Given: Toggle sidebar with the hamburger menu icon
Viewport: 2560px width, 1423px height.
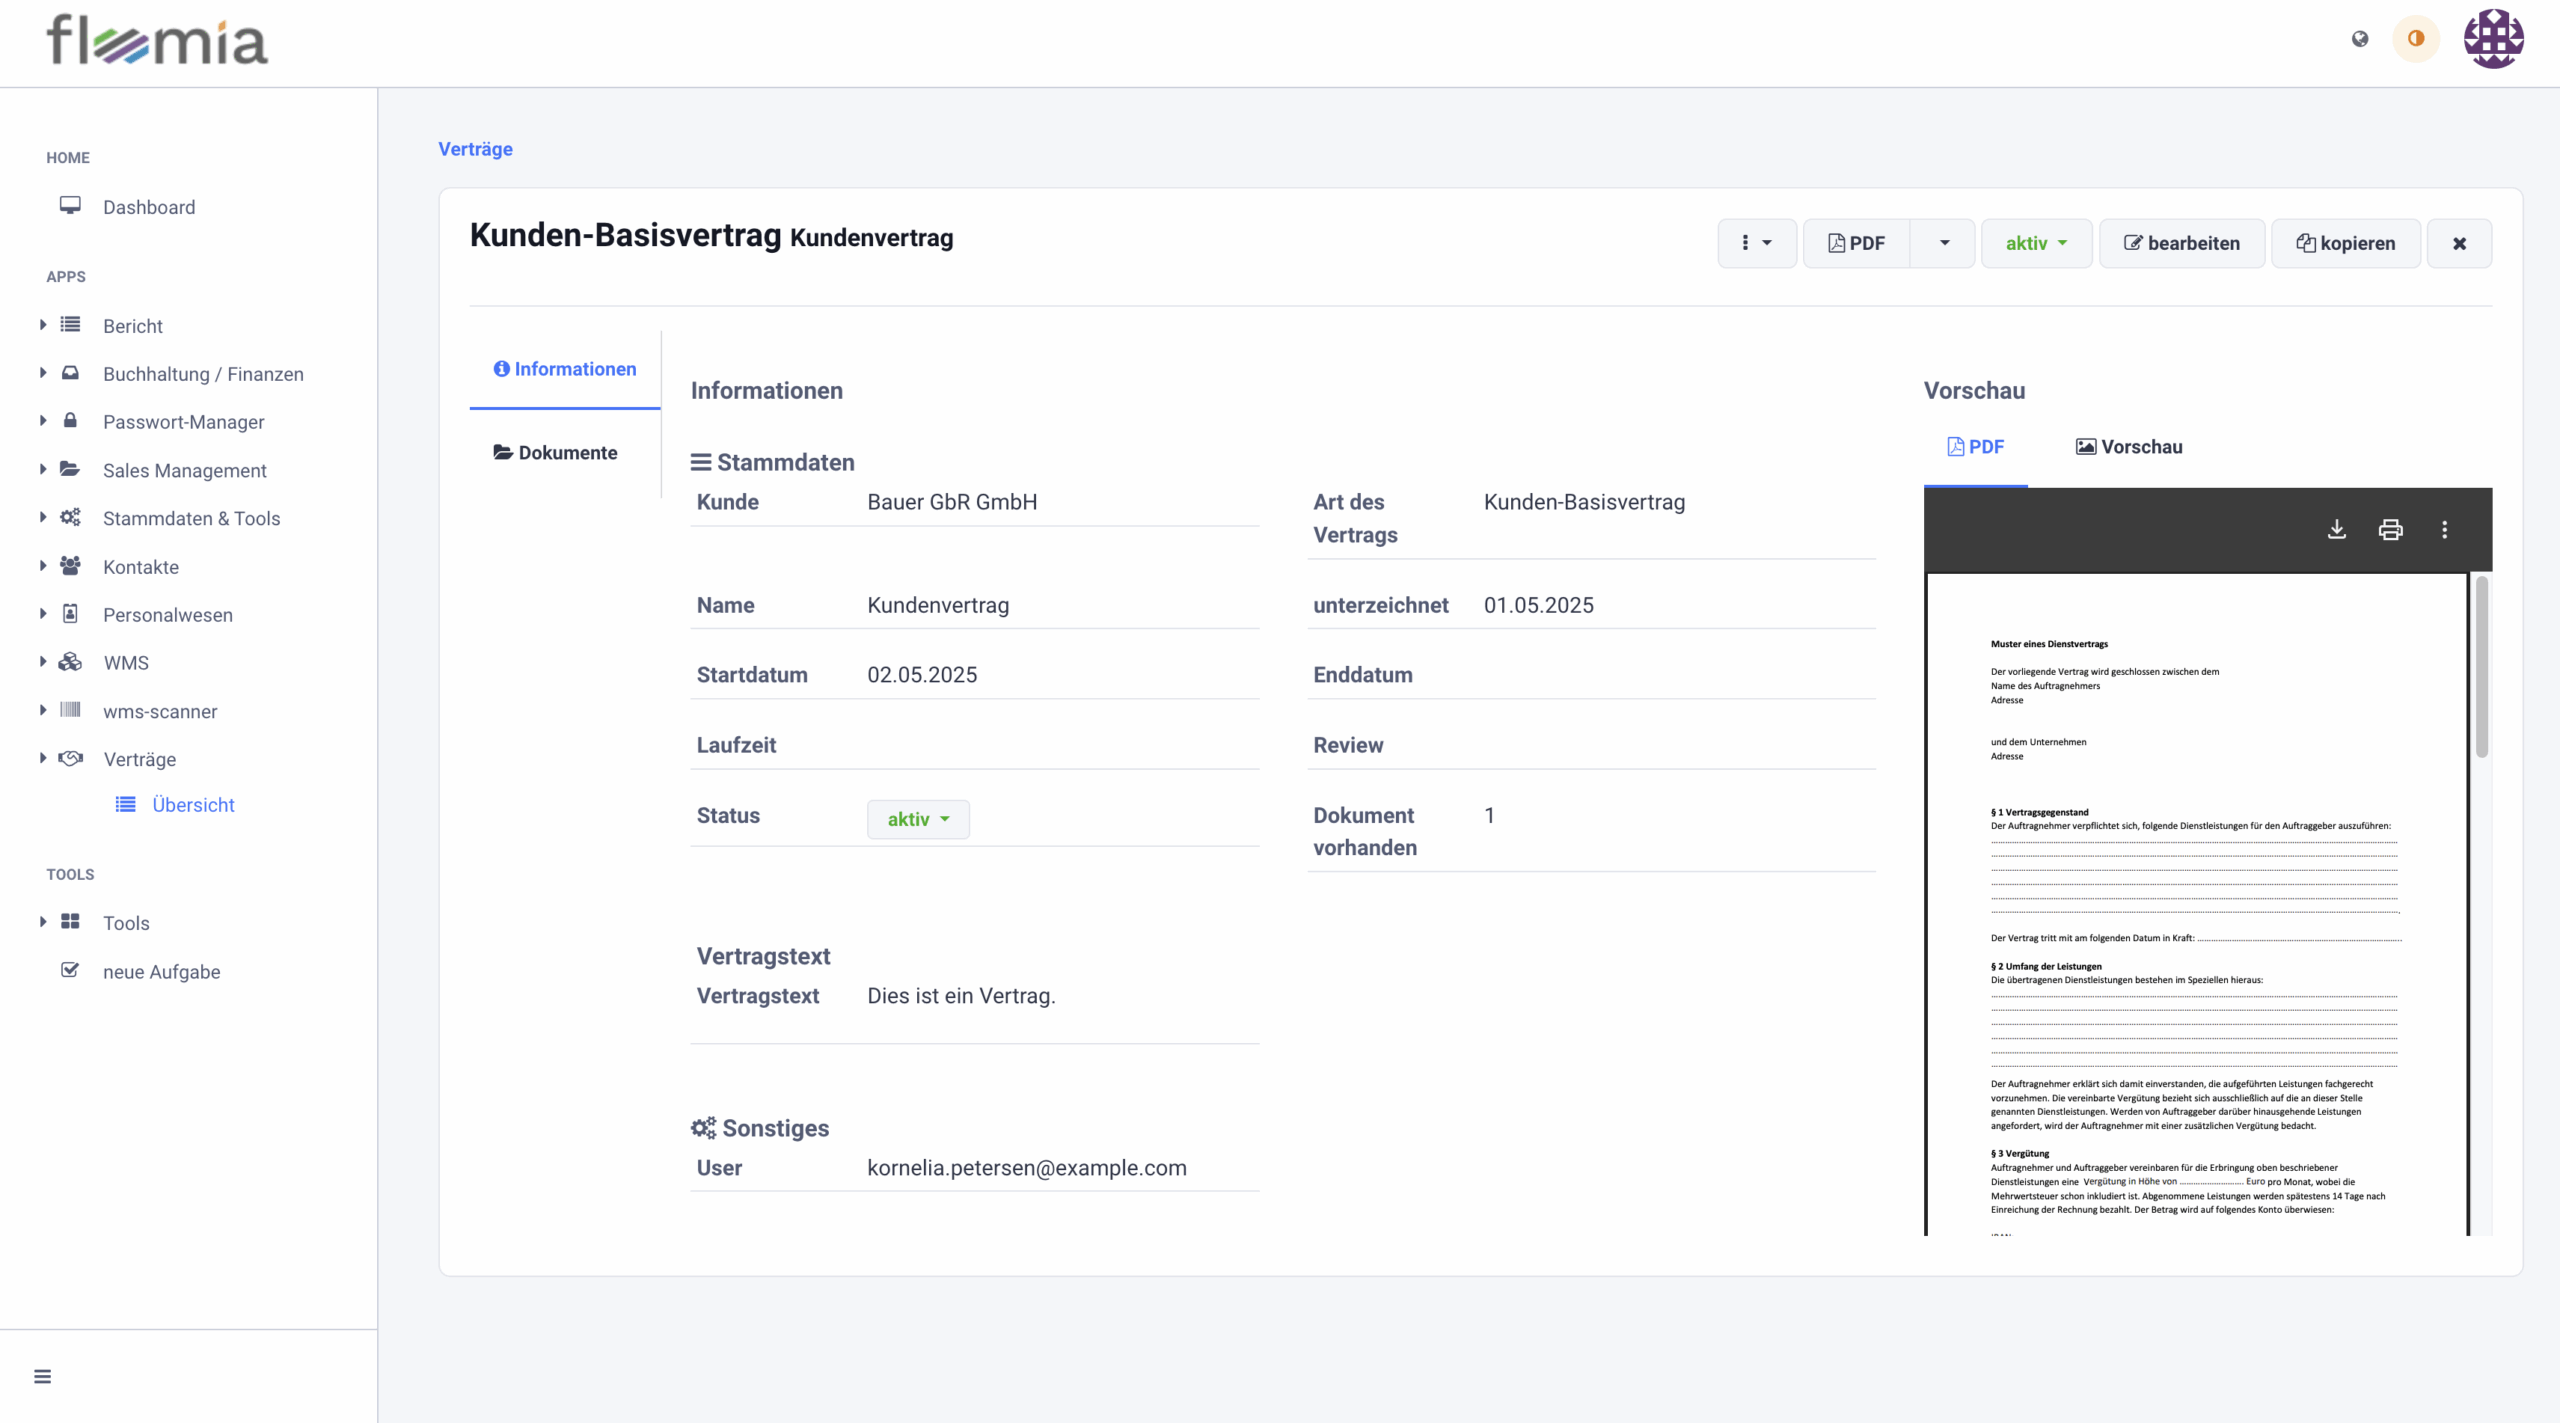Looking at the screenshot, I should tap(42, 1376).
